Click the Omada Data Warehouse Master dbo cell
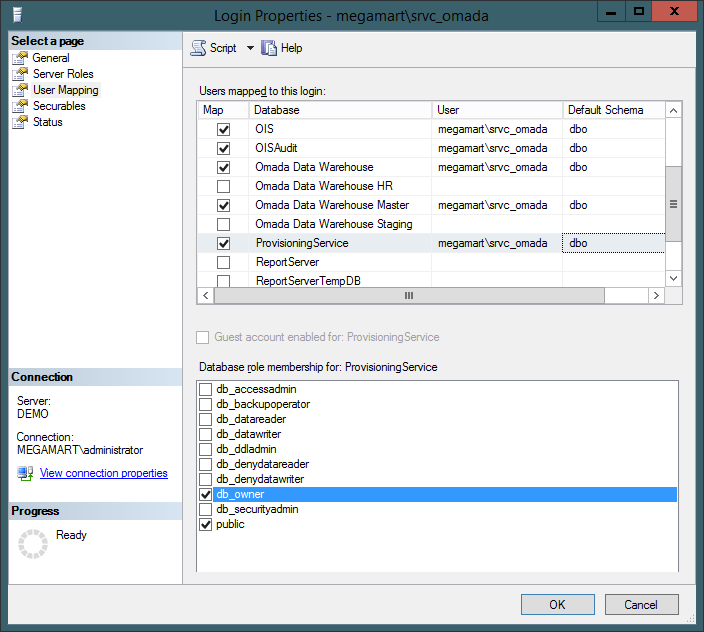704x632 pixels. (x=614, y=205)
